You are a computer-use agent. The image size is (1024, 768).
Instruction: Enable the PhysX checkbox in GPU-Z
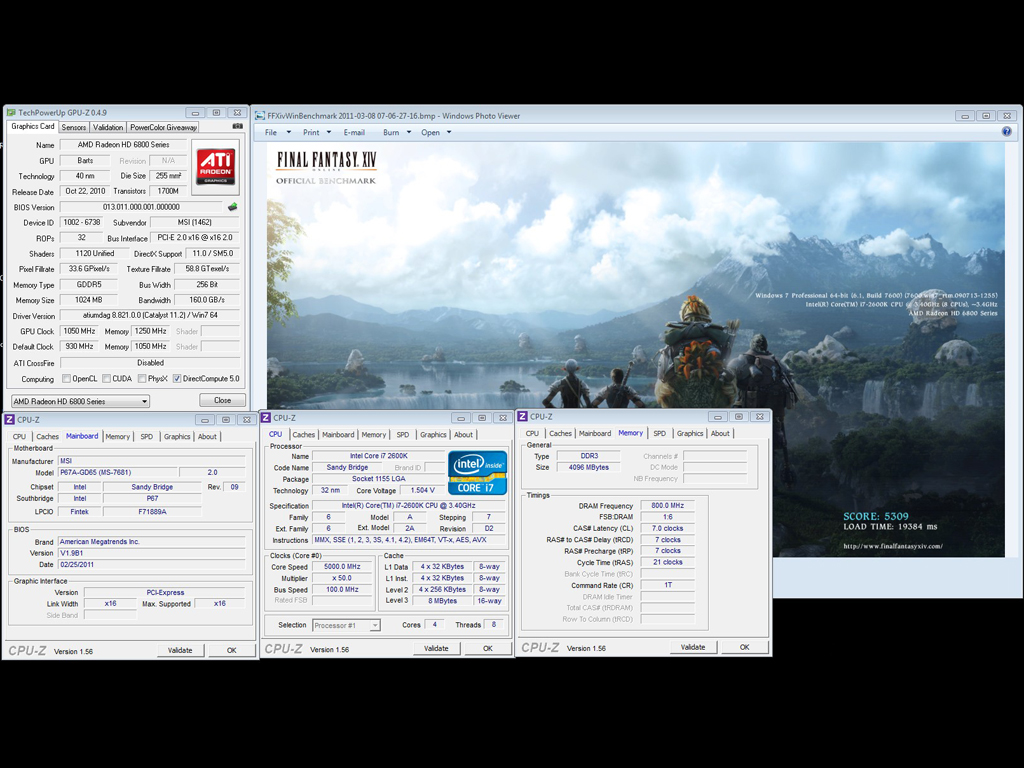click(142, 379)
